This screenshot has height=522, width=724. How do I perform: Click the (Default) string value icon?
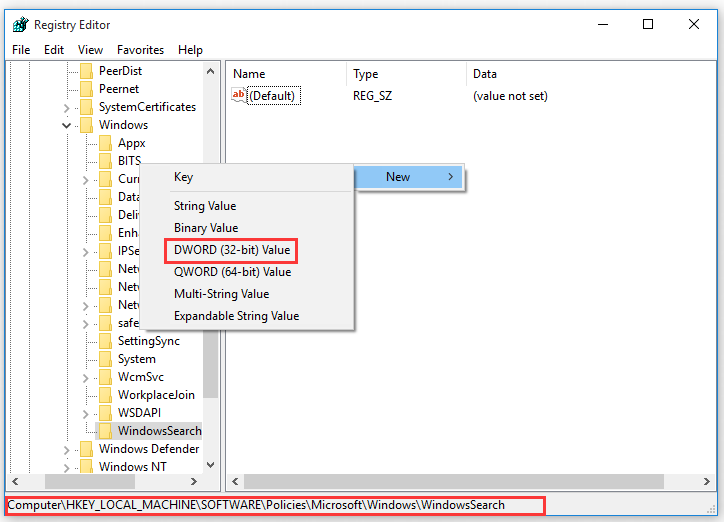point(239,96)
